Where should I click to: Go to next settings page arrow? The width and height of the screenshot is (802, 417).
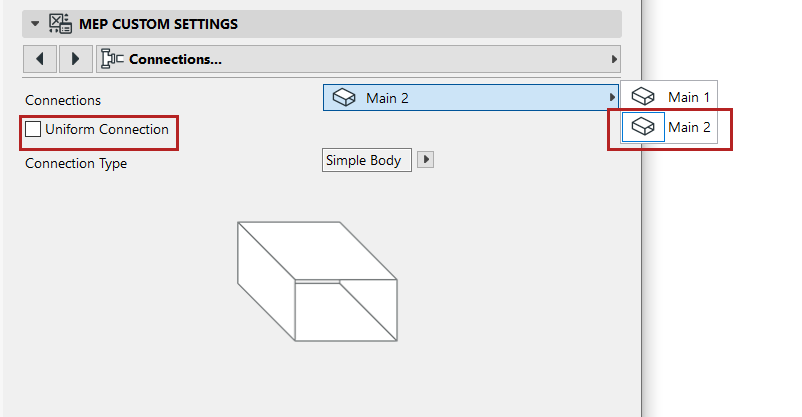pos(76,59)
